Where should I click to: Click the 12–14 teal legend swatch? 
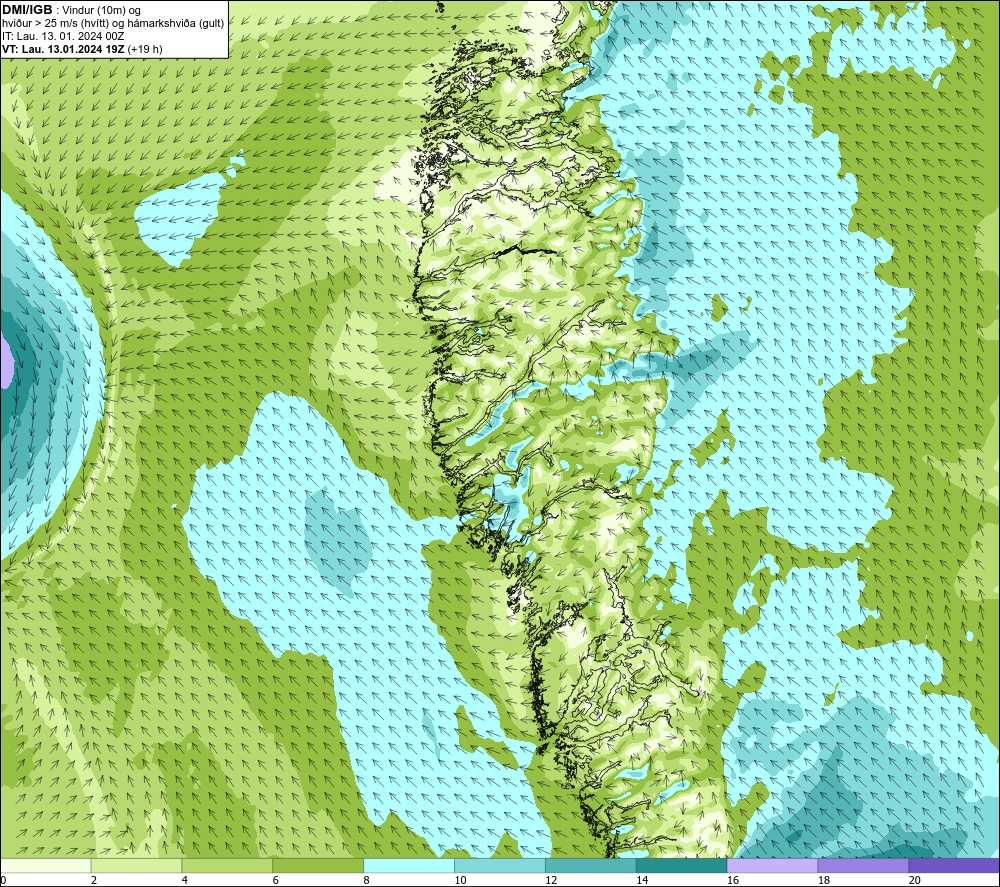[591, 865]
